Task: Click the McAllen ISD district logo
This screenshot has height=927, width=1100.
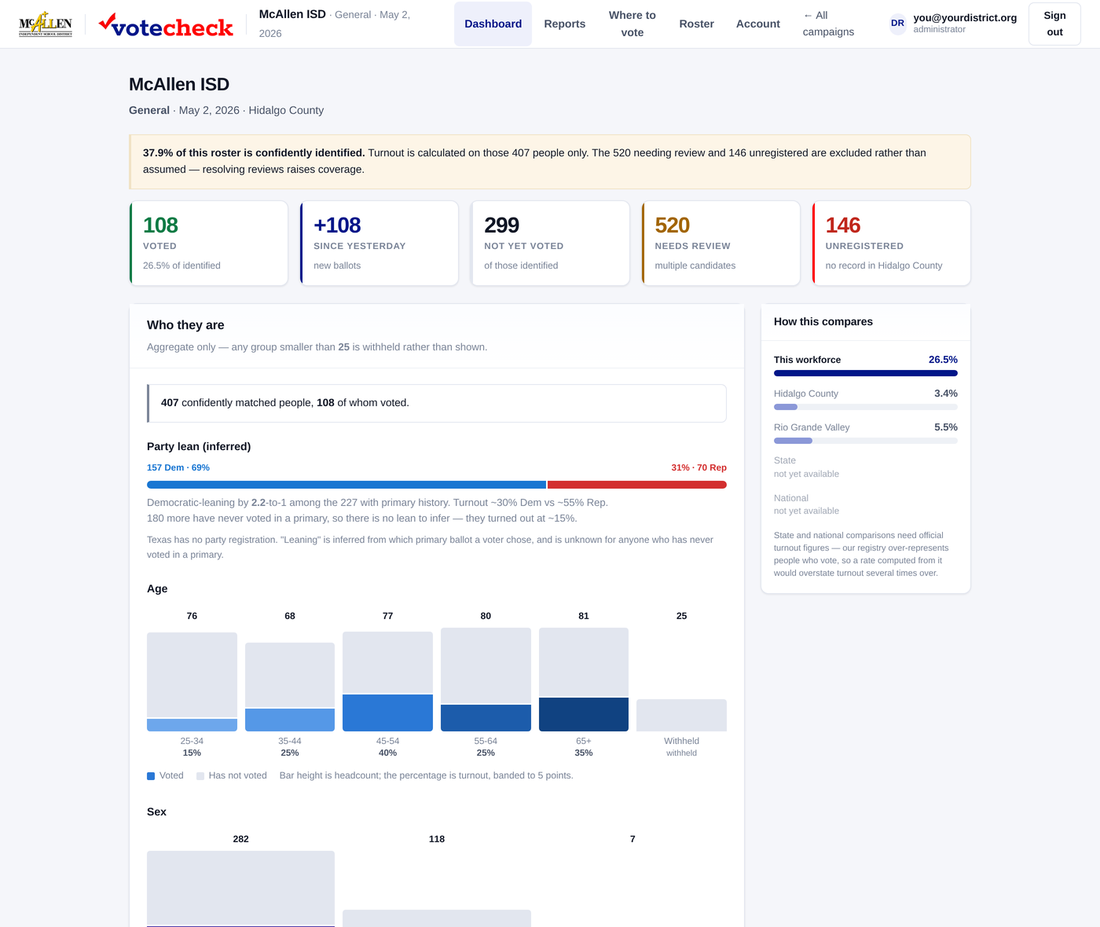Action: coord(46,24)
